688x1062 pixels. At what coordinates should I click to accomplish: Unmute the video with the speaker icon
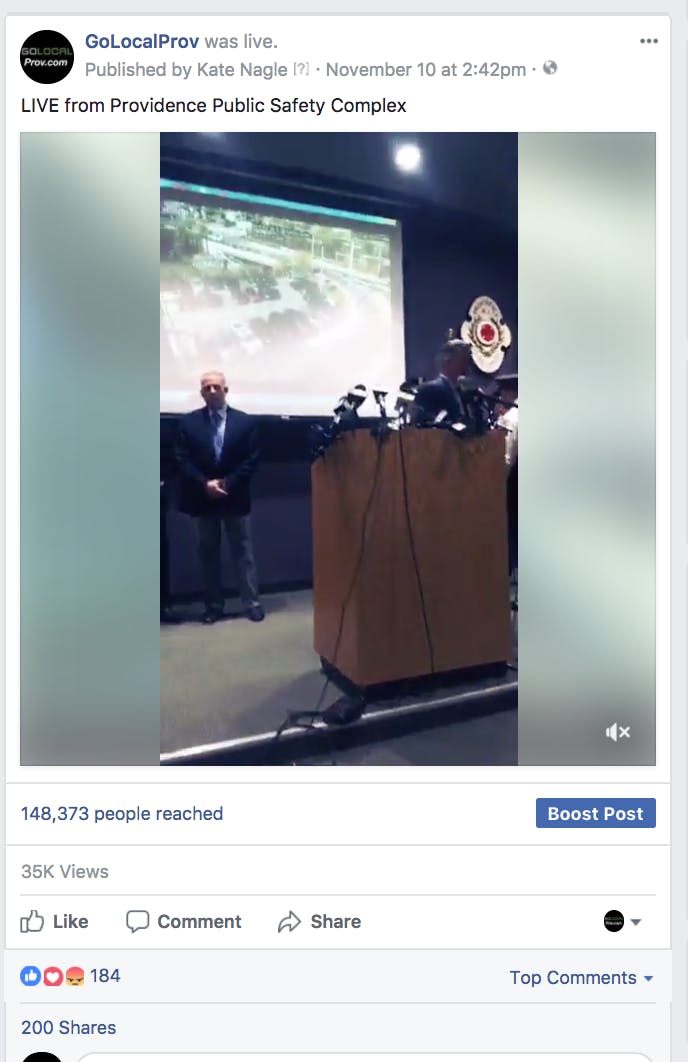pyautogui.click(x=618, y=732)
